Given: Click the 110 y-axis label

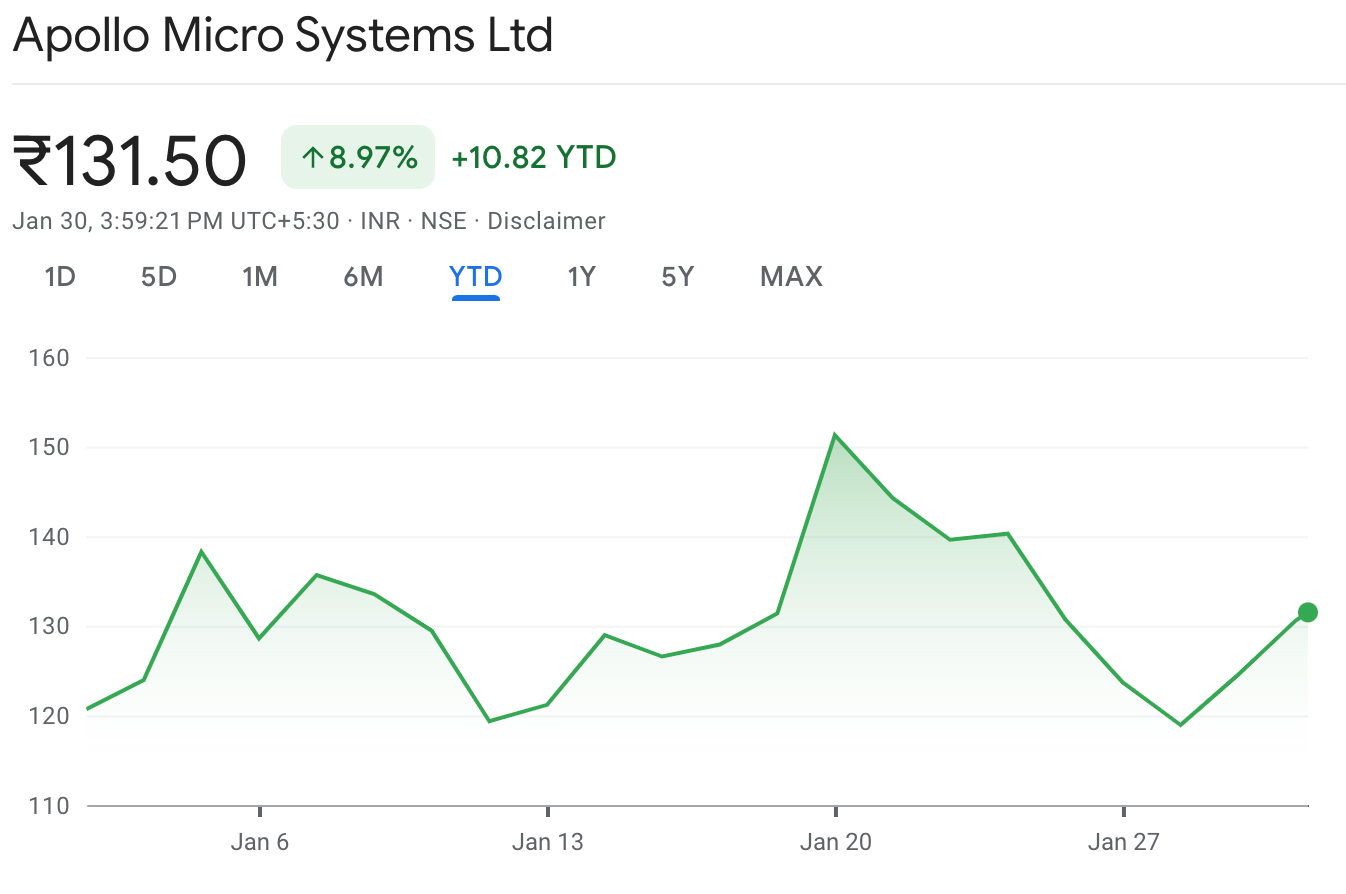Looking at the screenshot, I should [50, 806].
